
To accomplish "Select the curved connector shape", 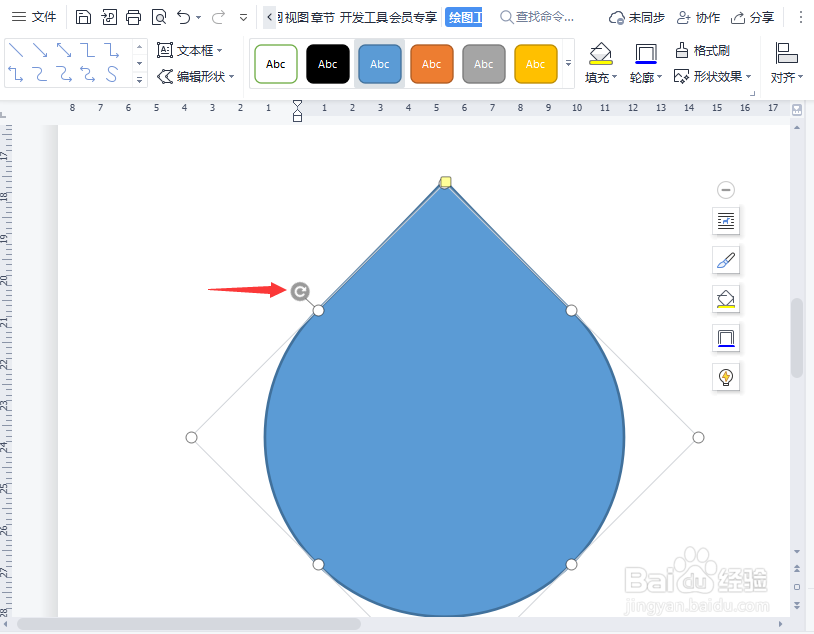I will [x=40, y=74].
